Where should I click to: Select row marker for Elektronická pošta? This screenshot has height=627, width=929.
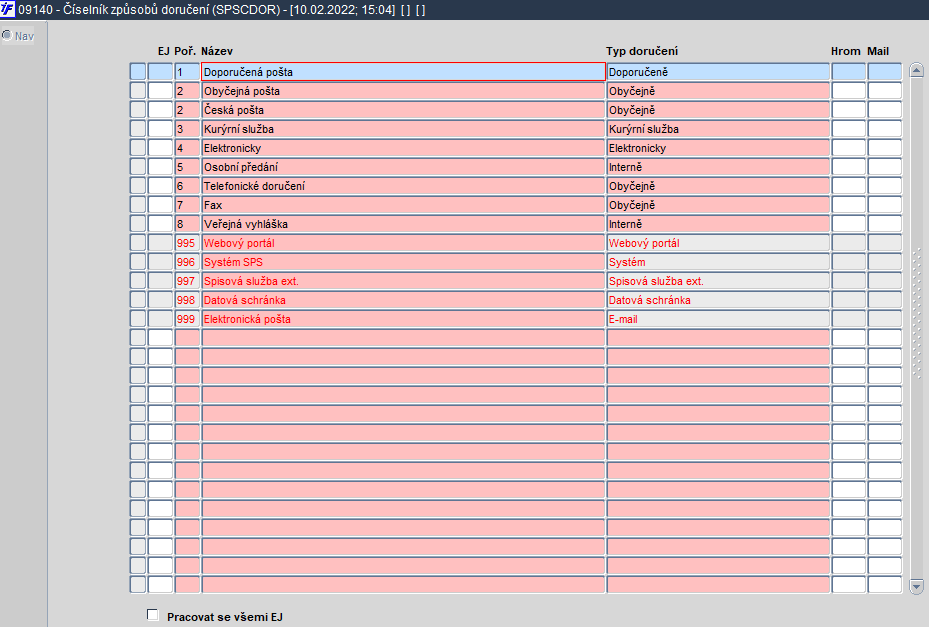tap(137, 318)
